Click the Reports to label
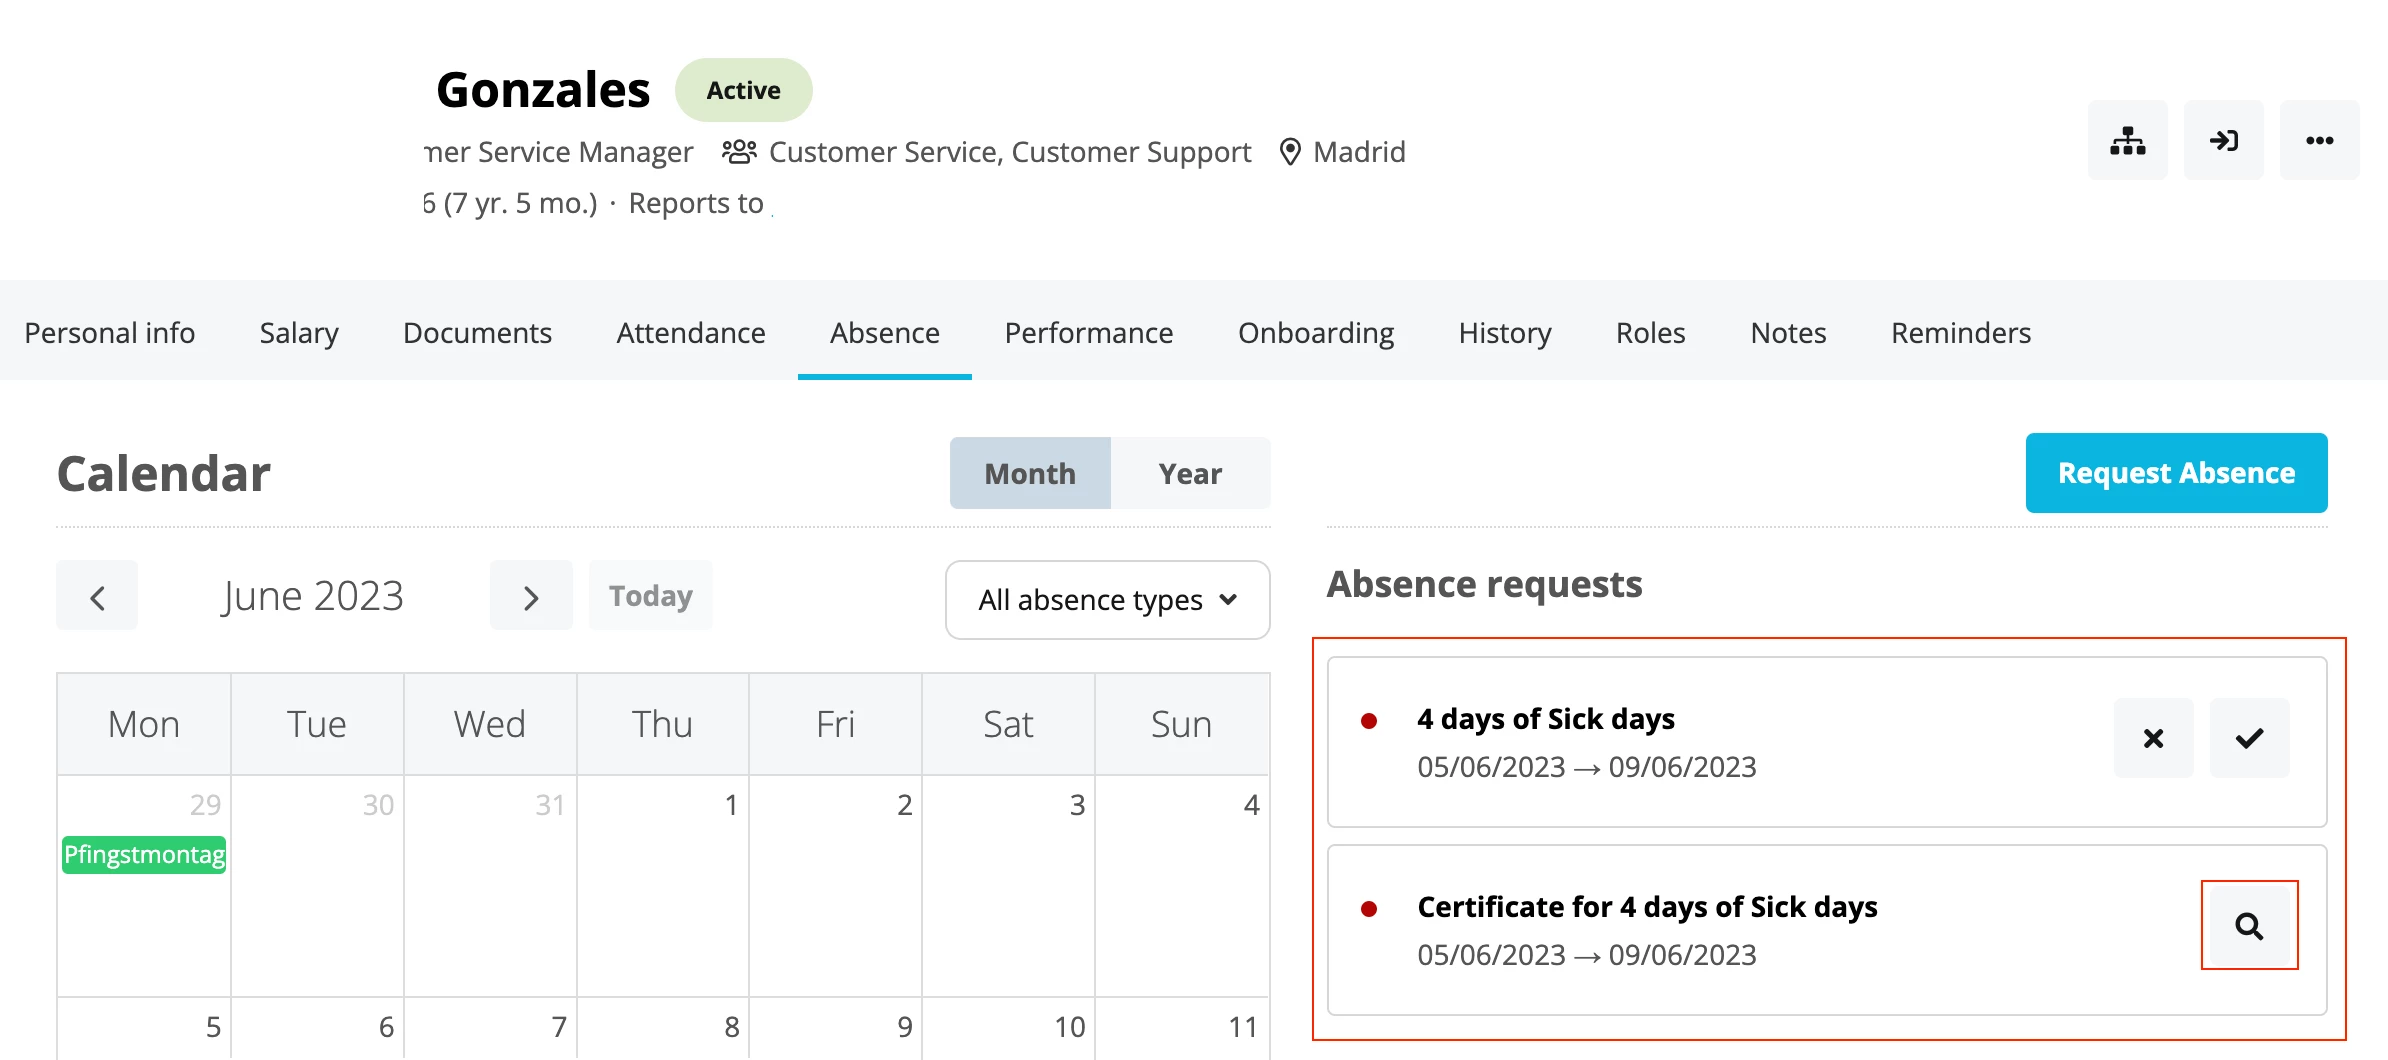This screenshot has width=2388, height=1060. (x=696, y=203)
